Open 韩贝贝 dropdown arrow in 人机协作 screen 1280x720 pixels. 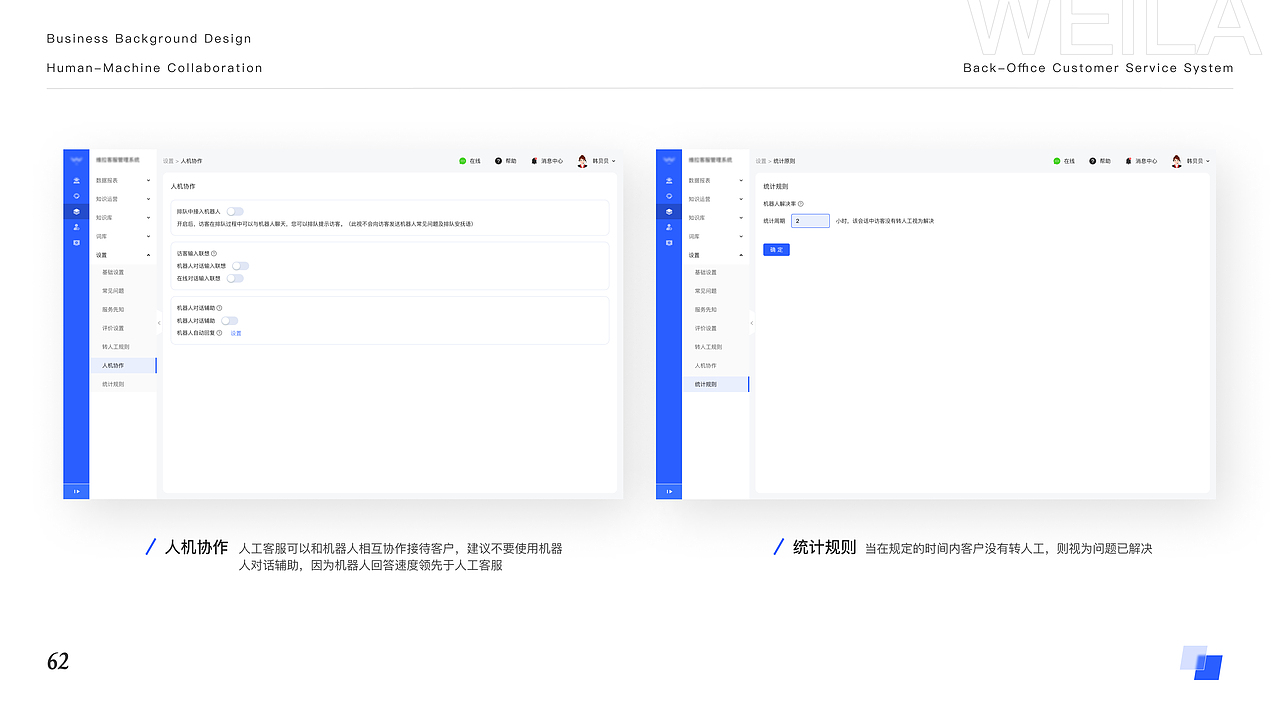613,161
